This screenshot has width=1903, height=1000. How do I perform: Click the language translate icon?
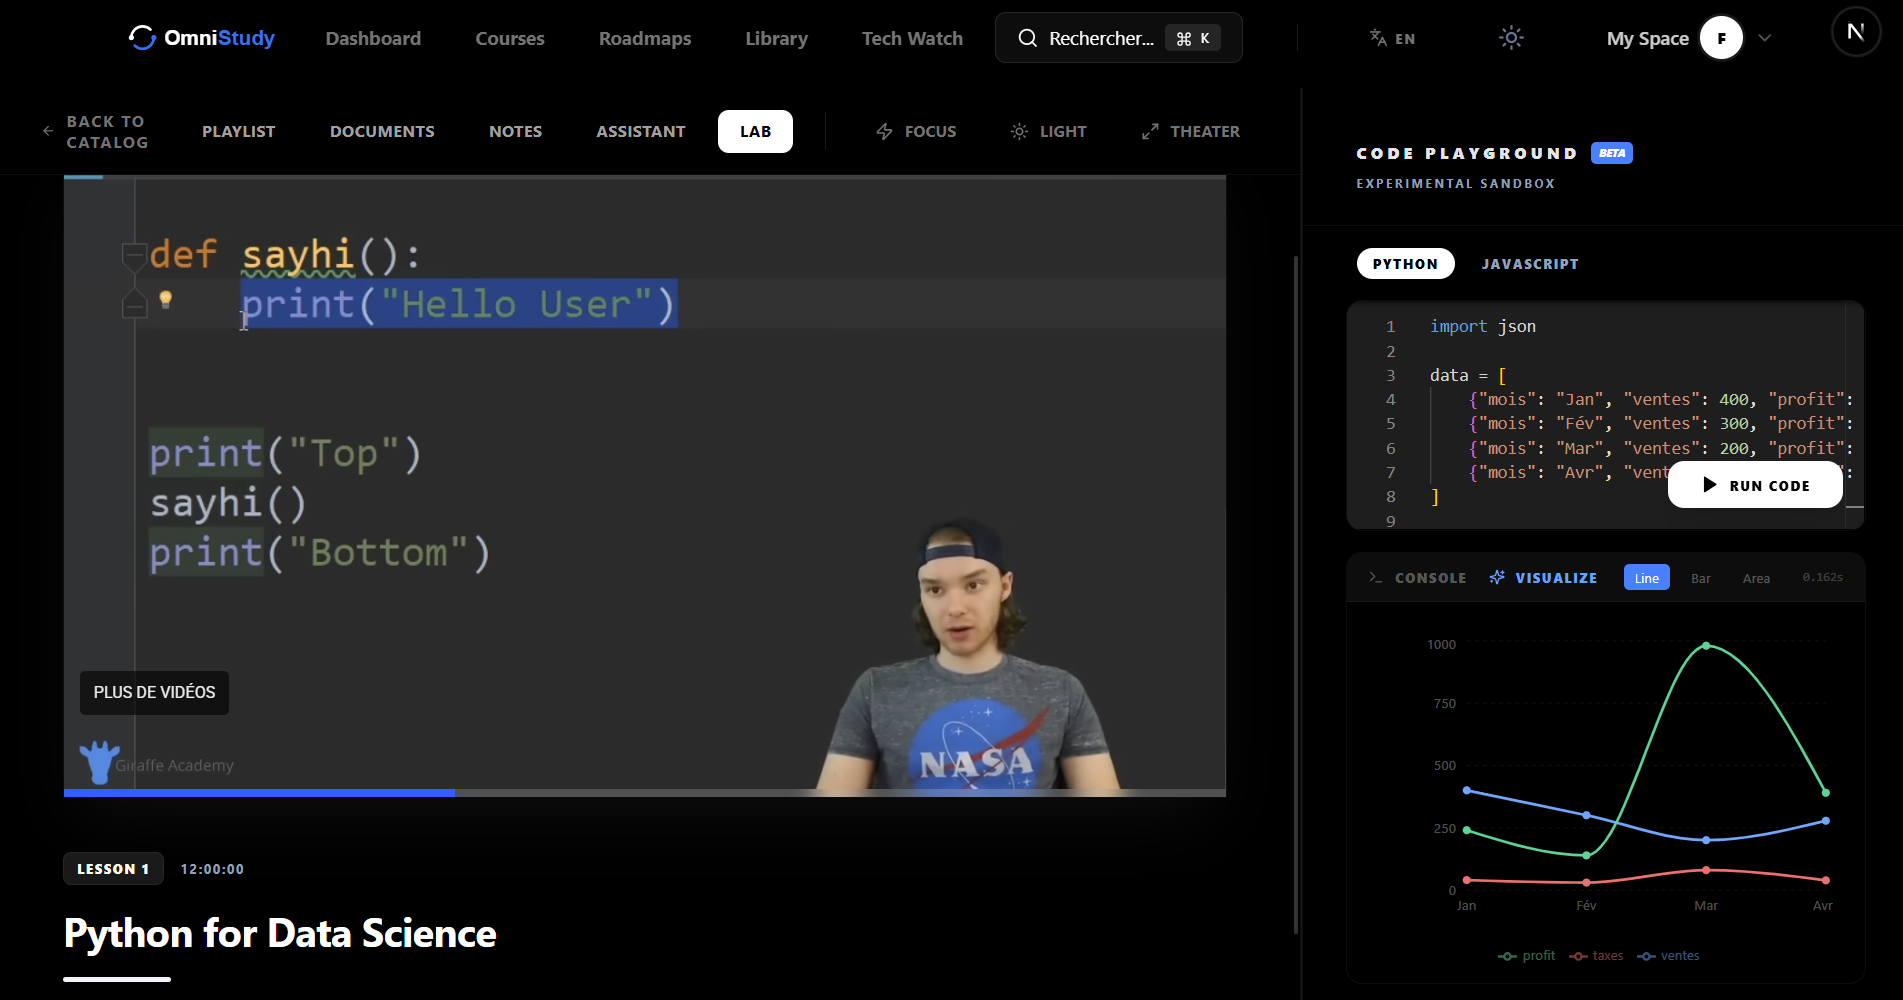(x=1378, y=38)
